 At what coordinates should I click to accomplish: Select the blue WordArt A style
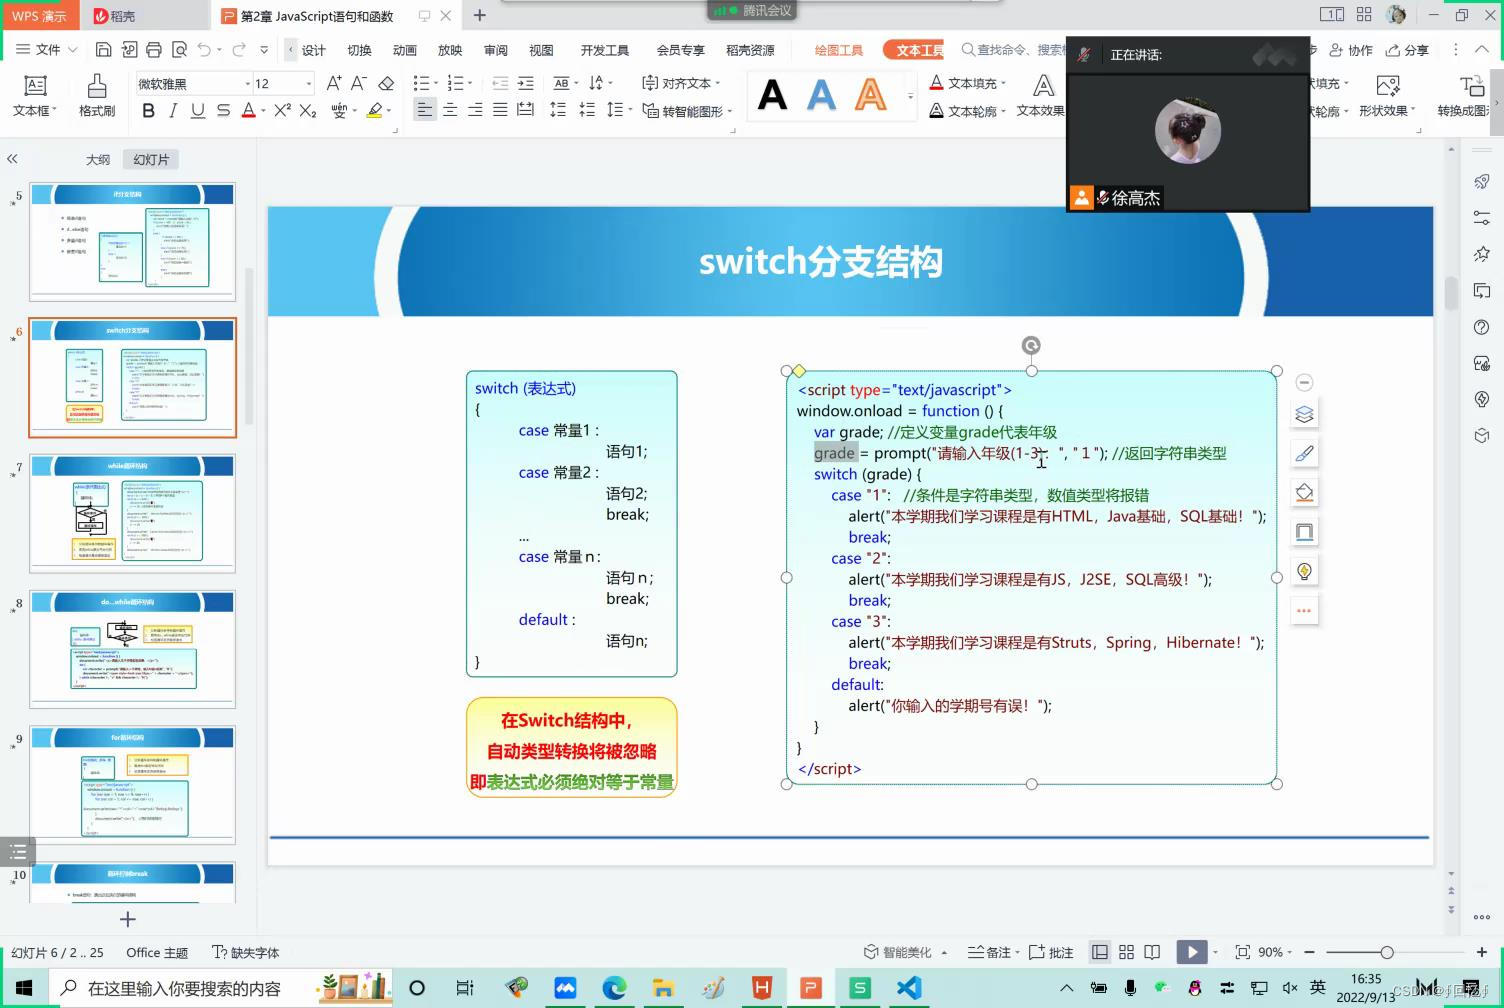(x=821, y=96)
